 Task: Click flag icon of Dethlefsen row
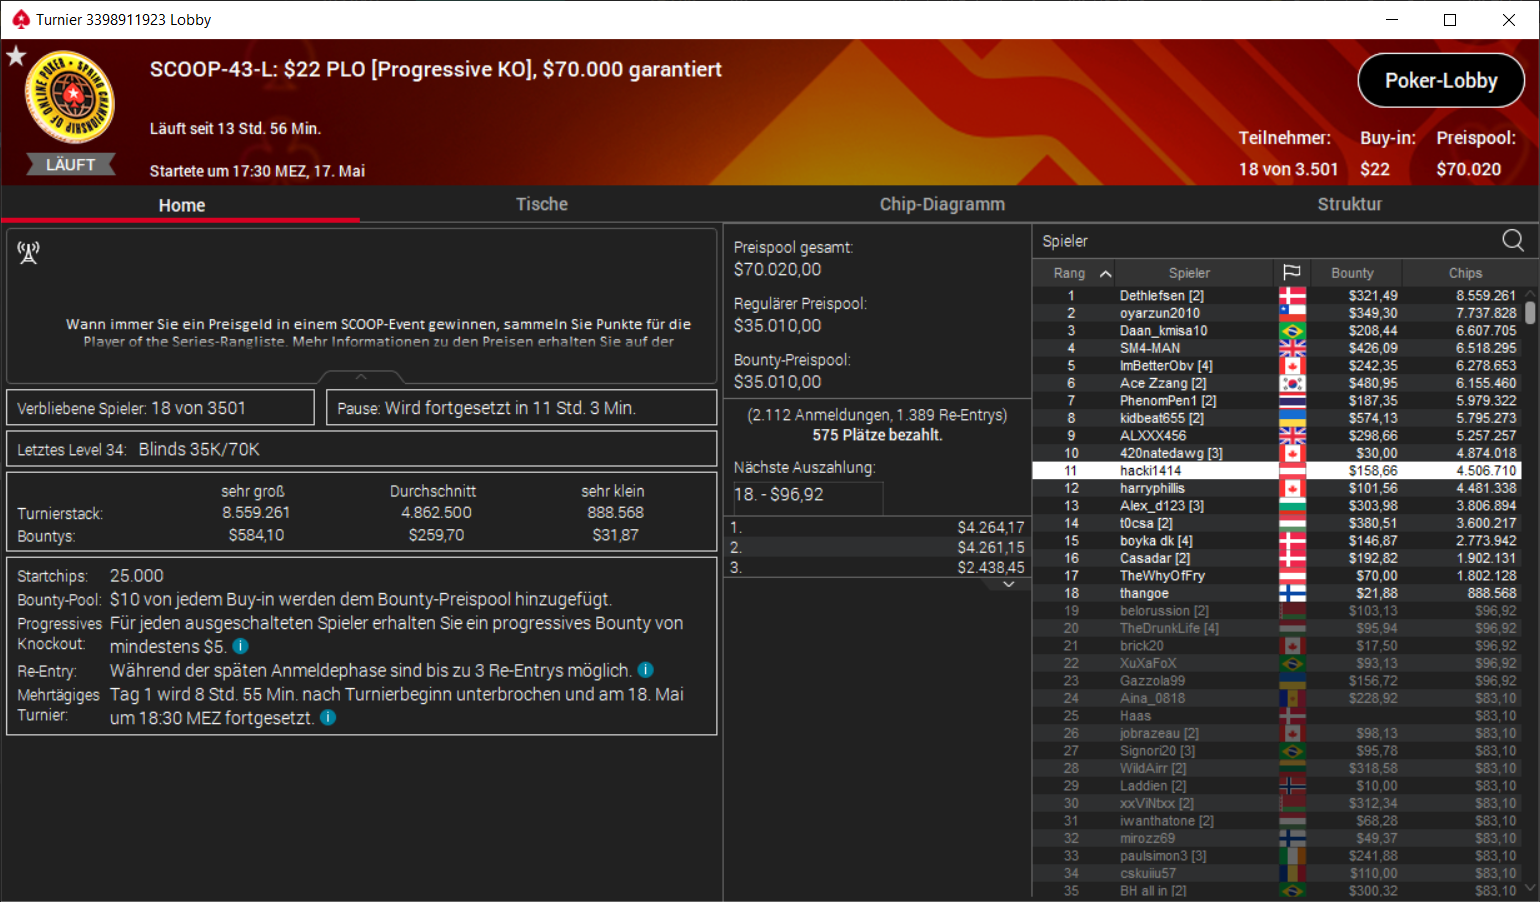[1292, 296]
